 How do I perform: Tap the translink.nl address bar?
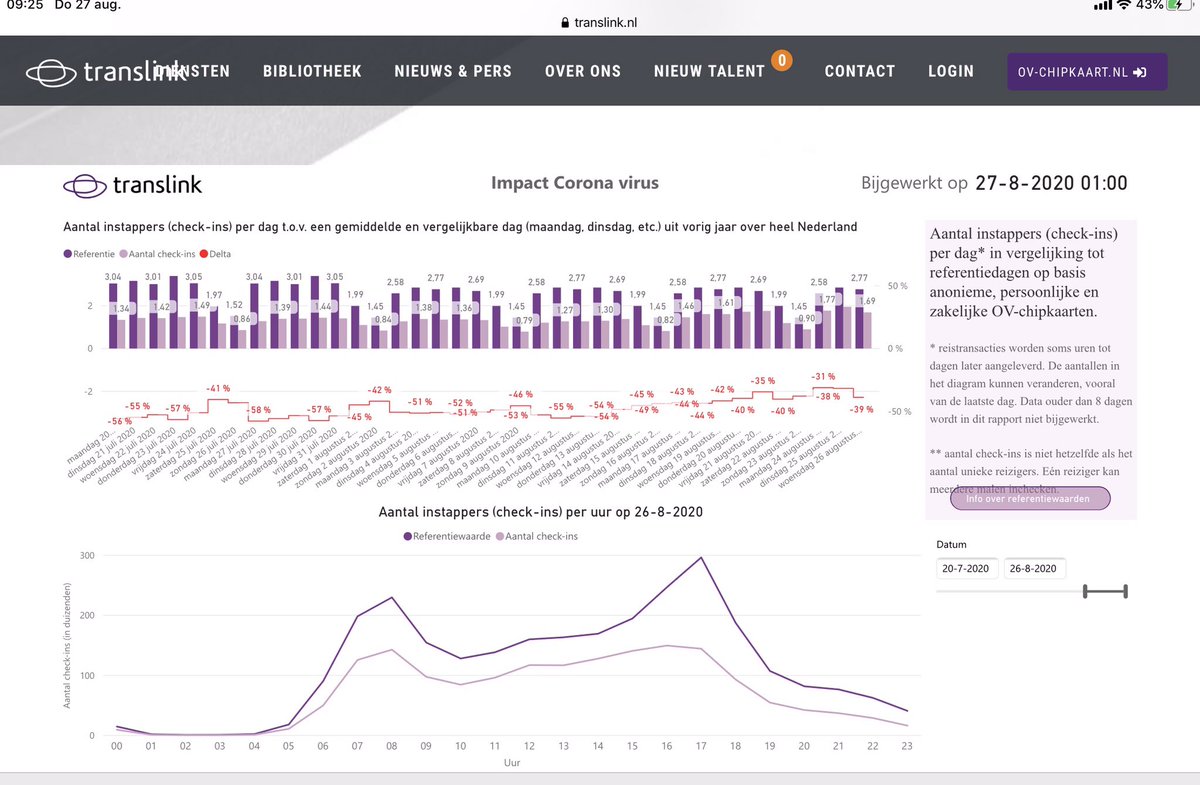click(600, 22)
